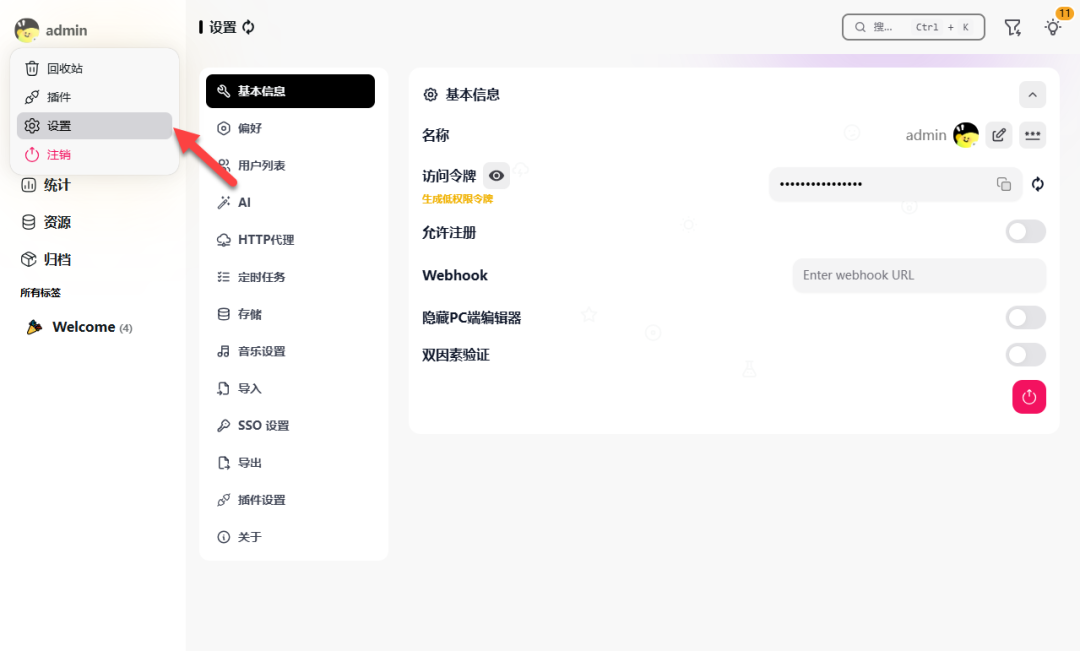Open the 统计 statistics page
This screenshot has height=651, width=1080.
click(45, 185)
